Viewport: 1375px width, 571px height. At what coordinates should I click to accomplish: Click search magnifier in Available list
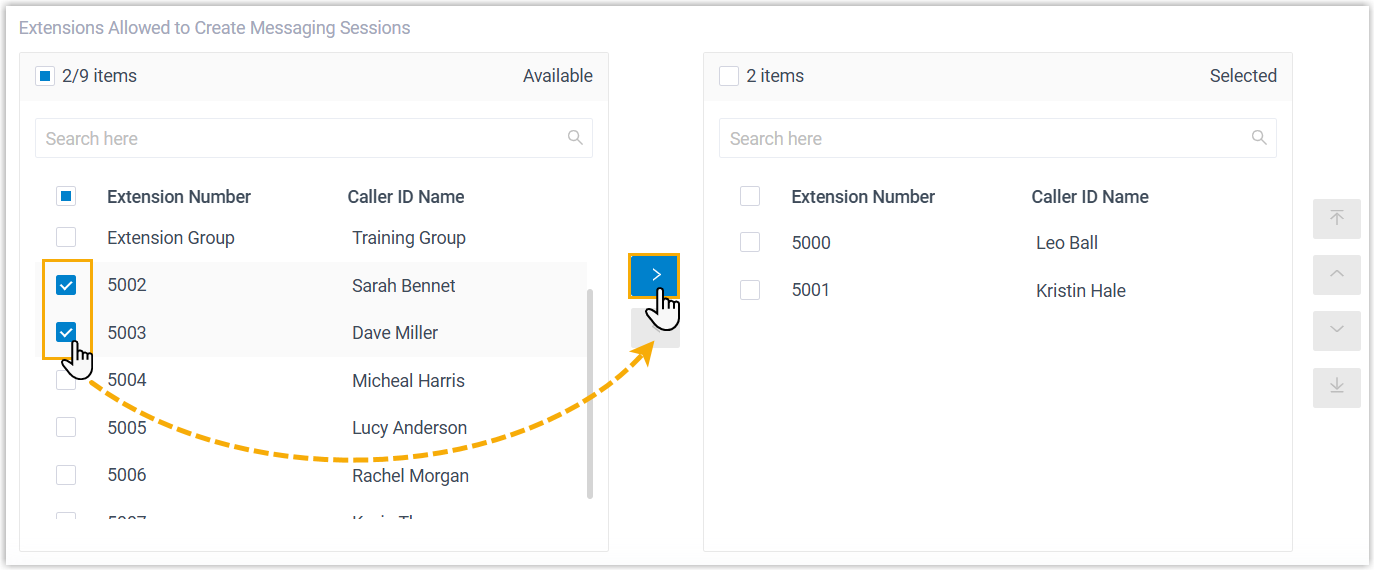[575, 138]
